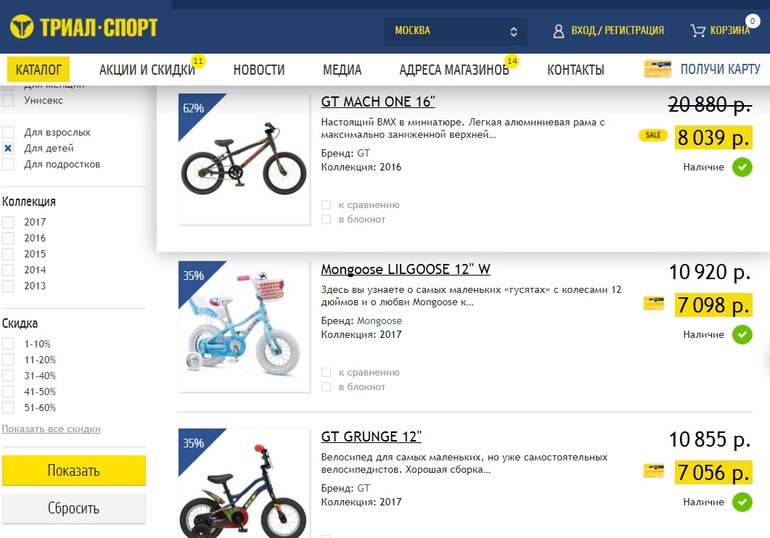Click the 62% discount badge on GT MACH ONE

point(195,110)
